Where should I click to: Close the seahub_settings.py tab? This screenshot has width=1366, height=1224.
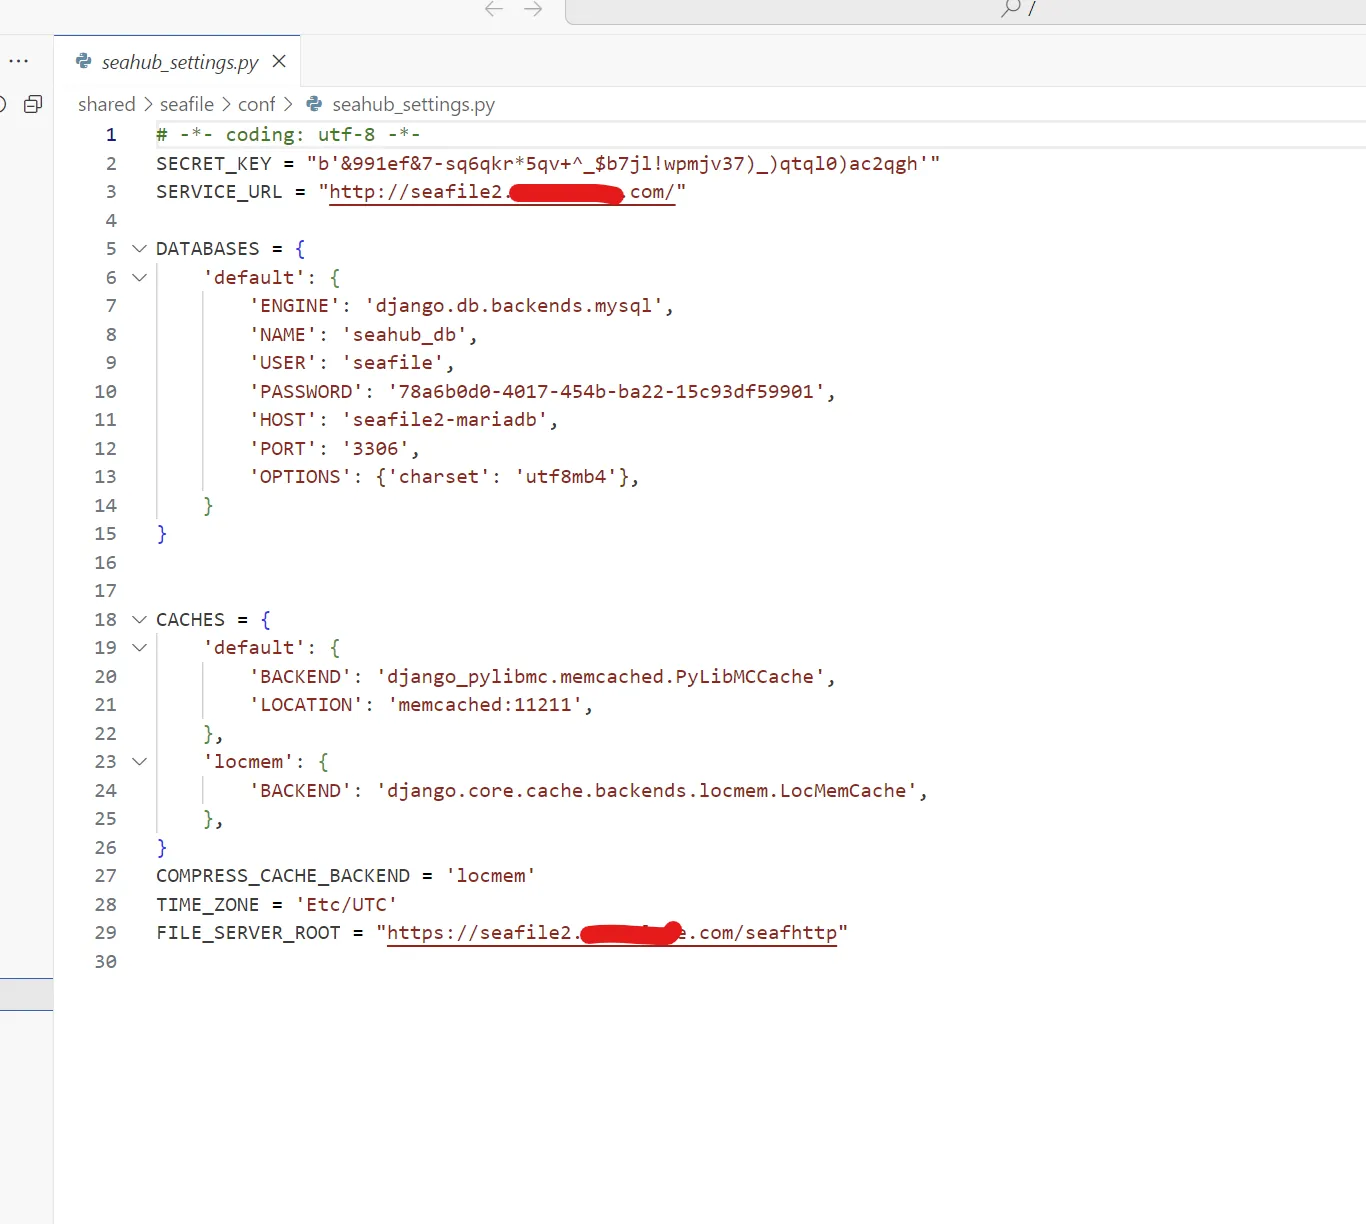279,62
